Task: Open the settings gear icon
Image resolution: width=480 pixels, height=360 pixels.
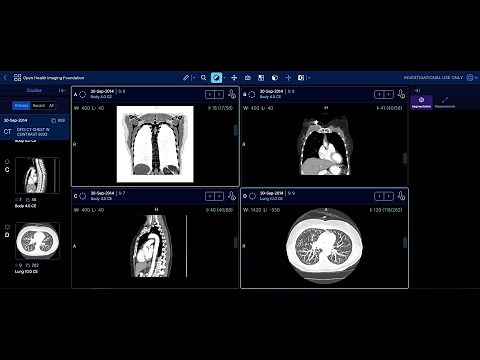Action: coord(470,77)
